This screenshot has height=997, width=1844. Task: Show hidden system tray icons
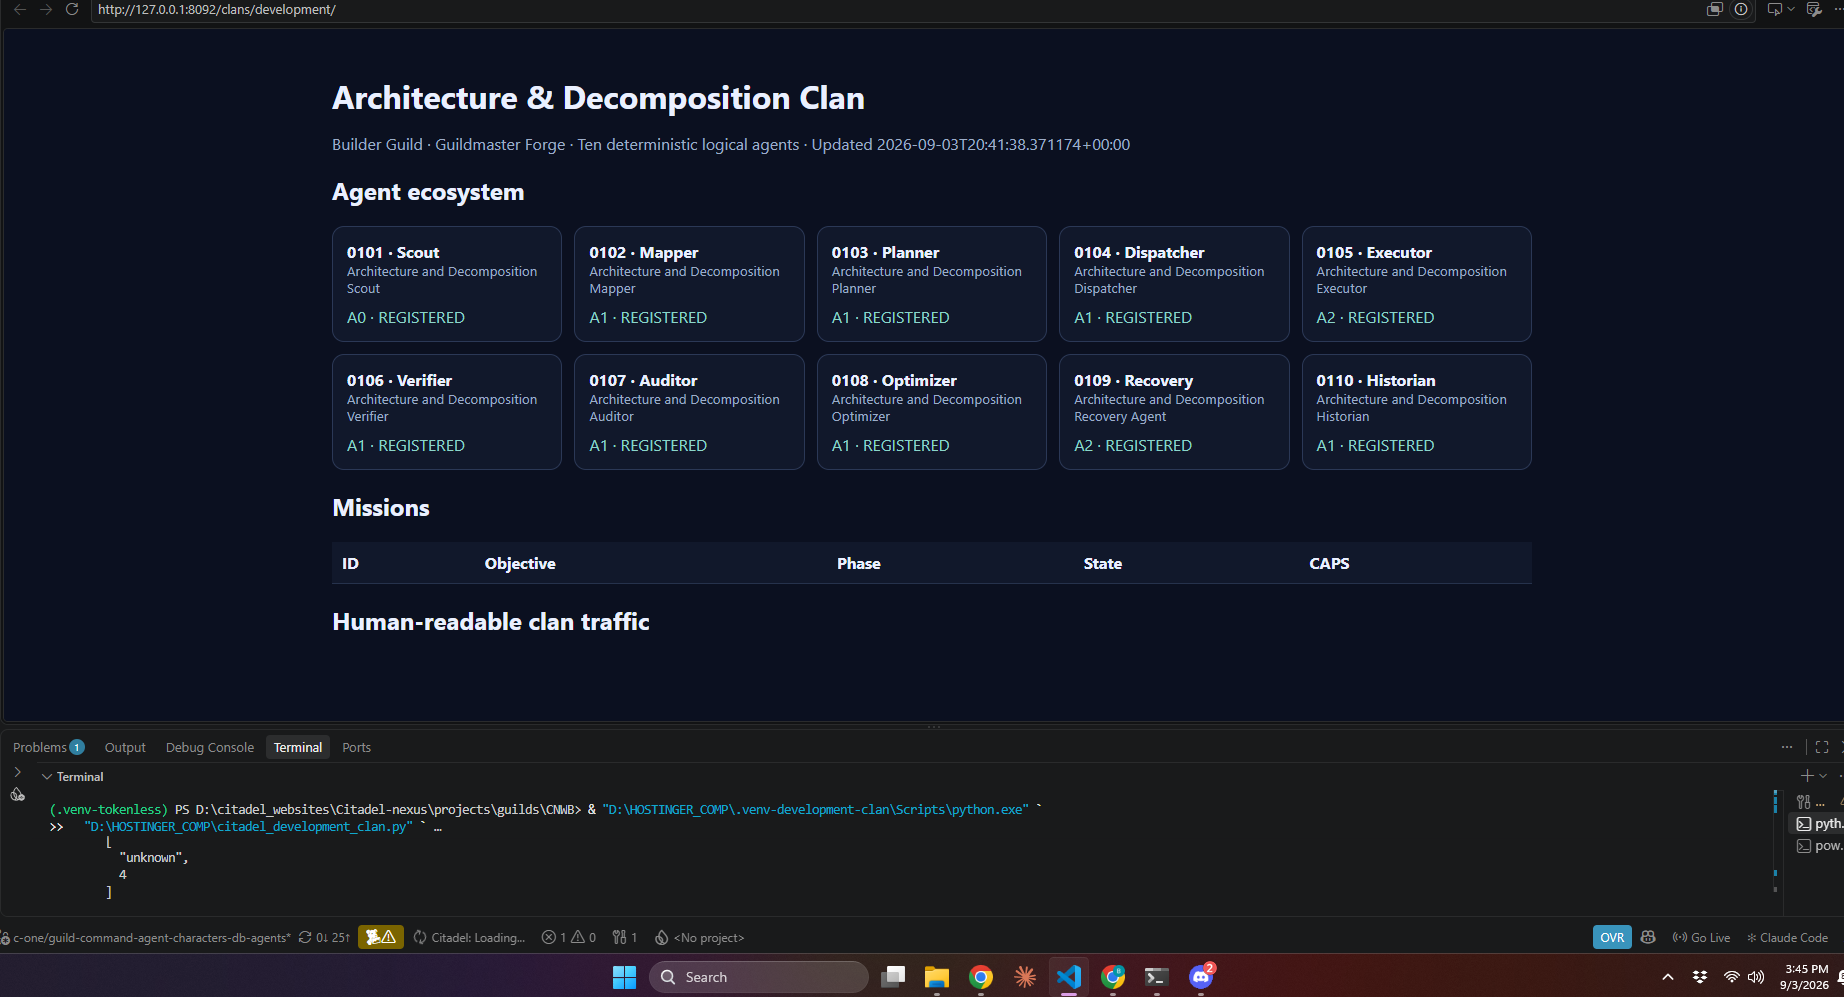(x=1667, y=977)
